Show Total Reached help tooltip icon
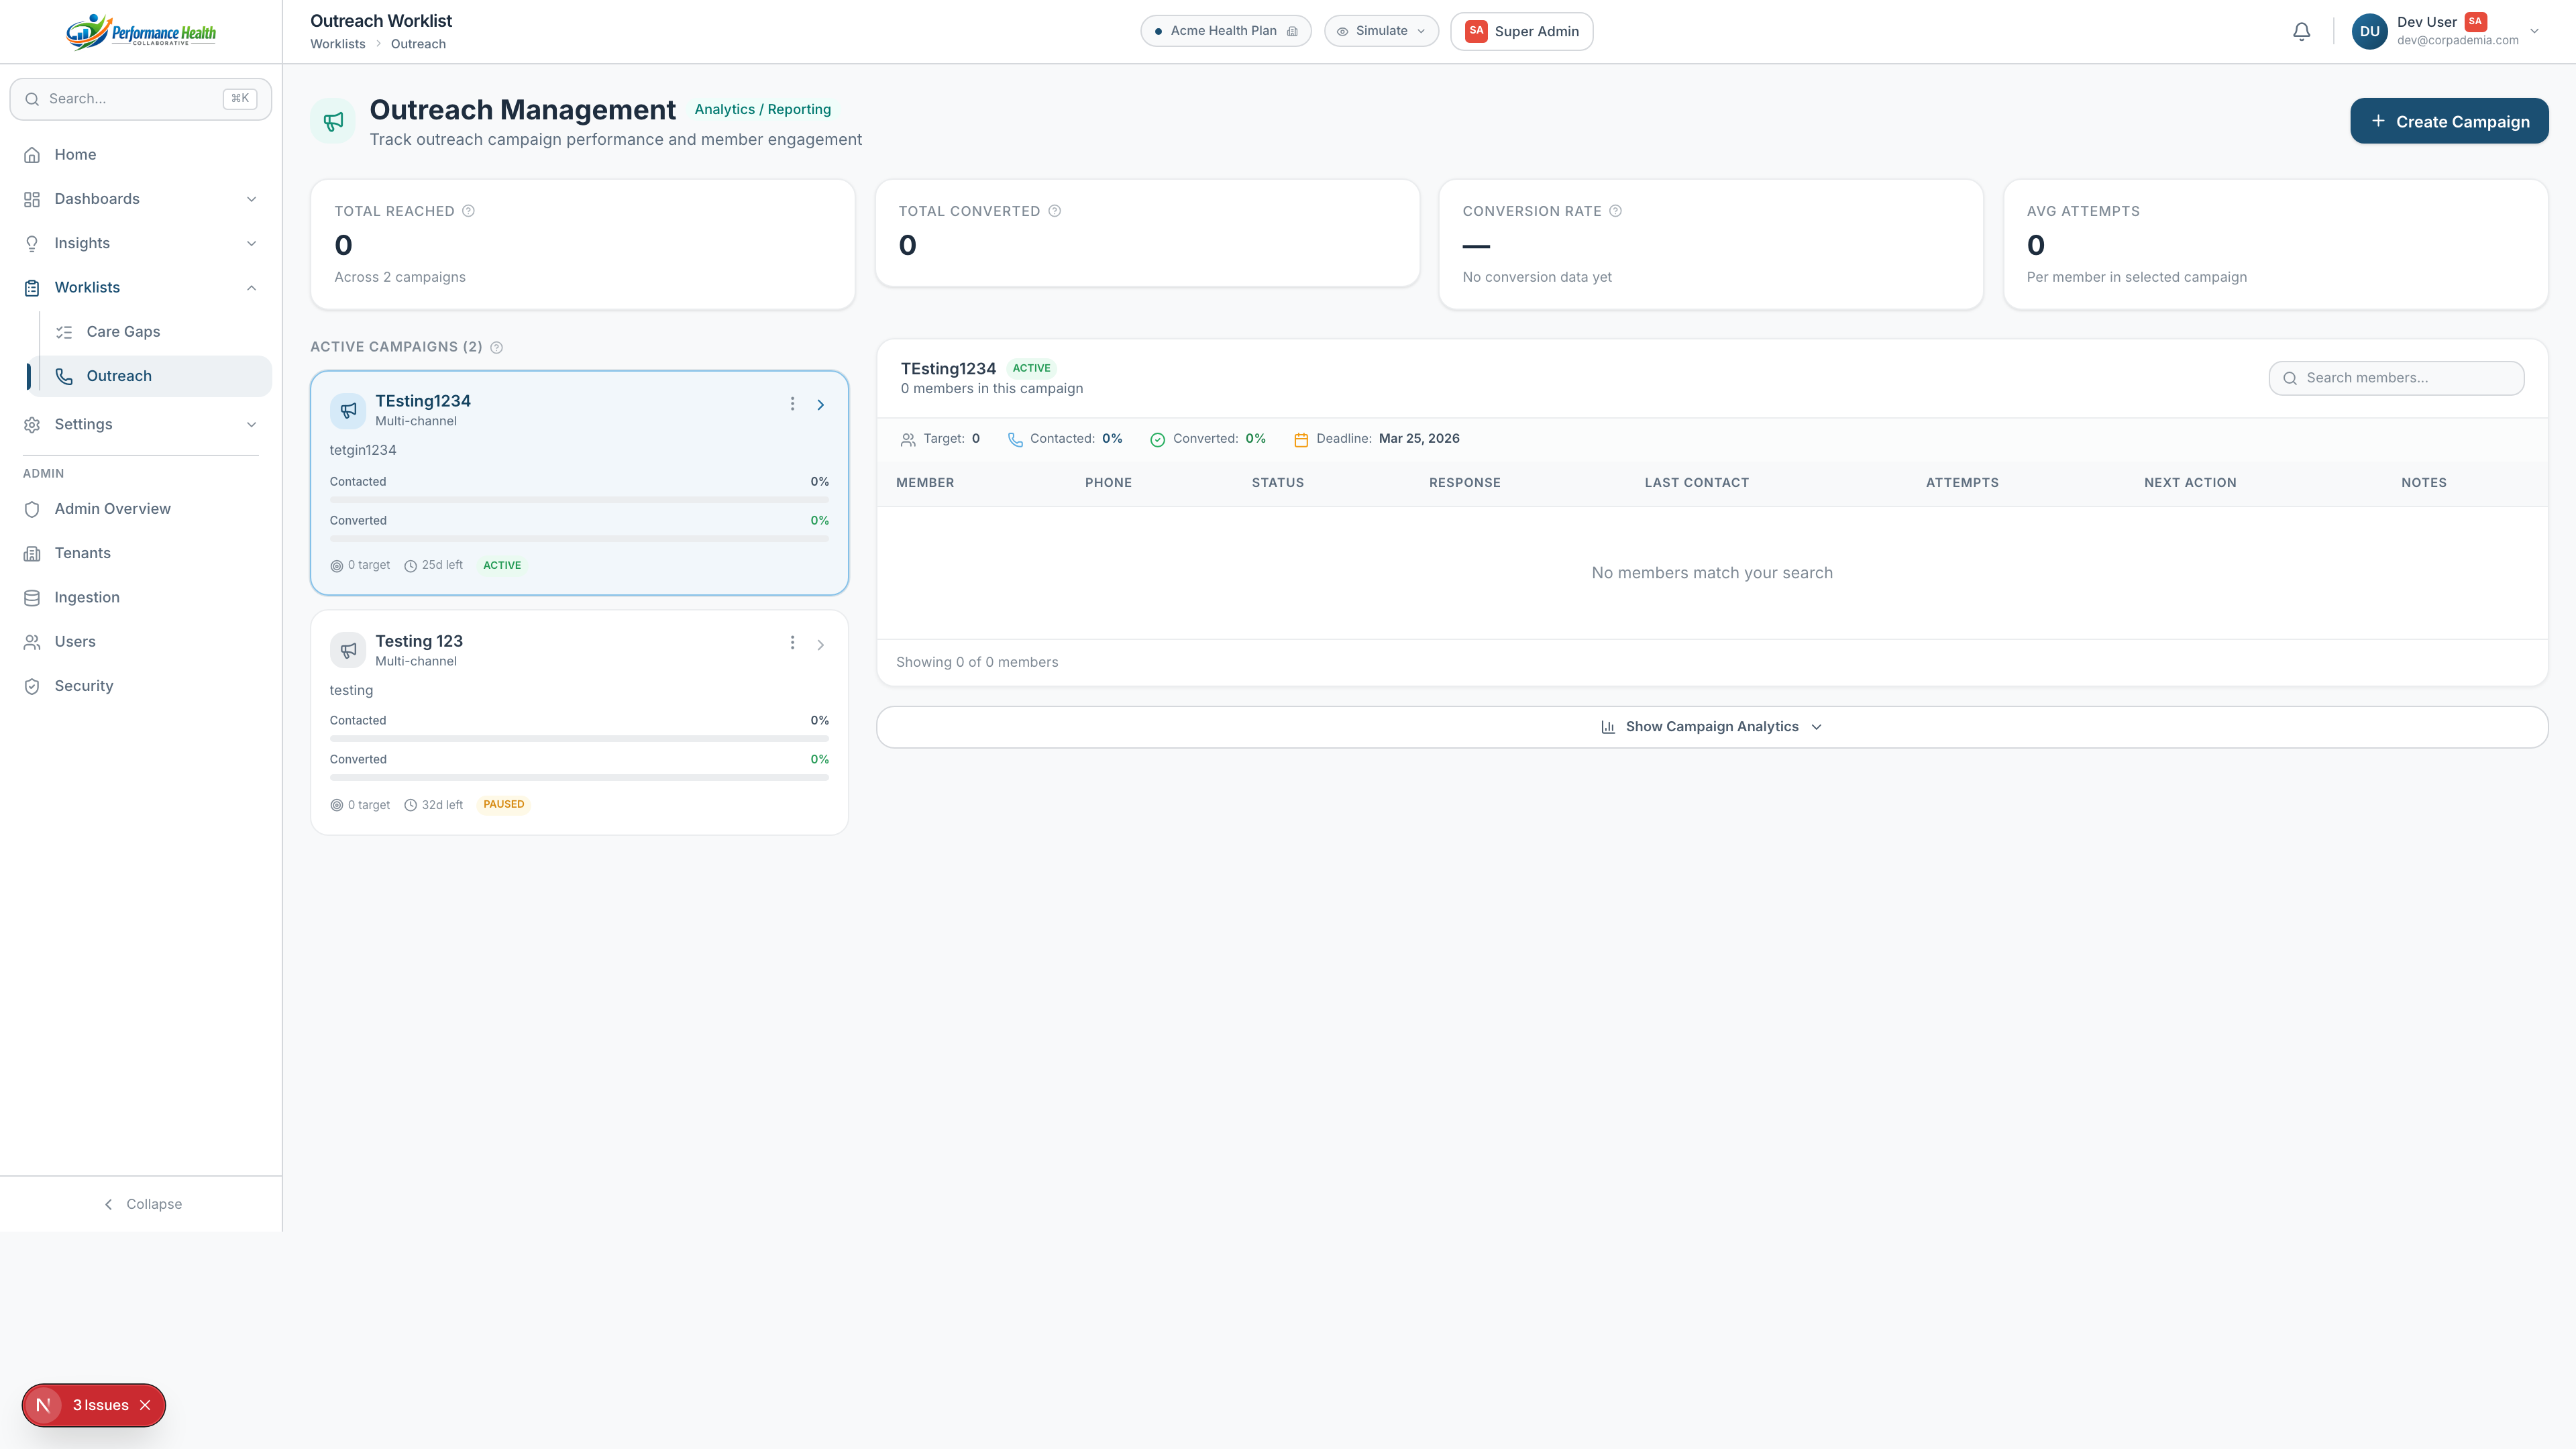2576x1449 pixels. coord(468,211)
